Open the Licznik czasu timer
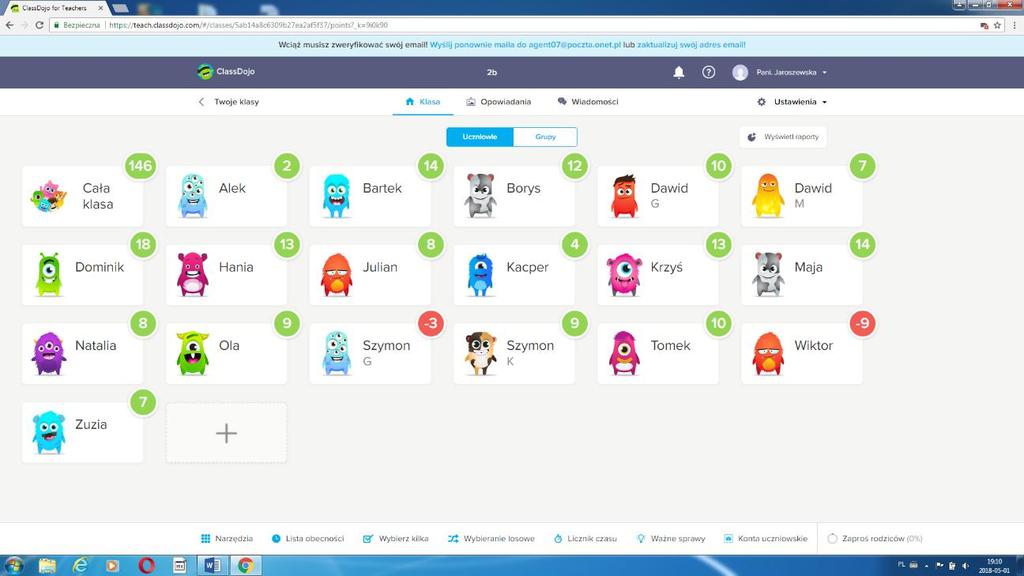The width and height of the screenshot is (1024, 576). (x=585, y=539)
